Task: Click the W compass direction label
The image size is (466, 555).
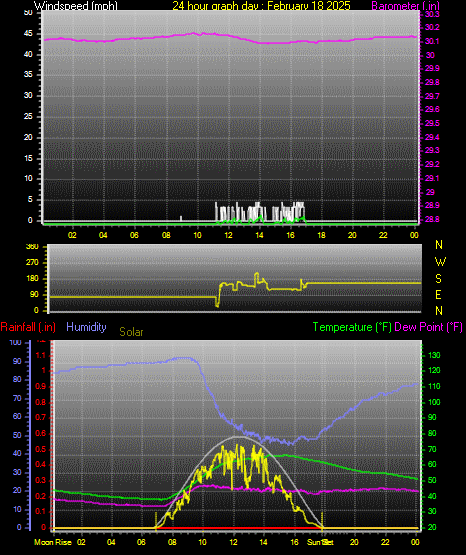Action: 440,262
